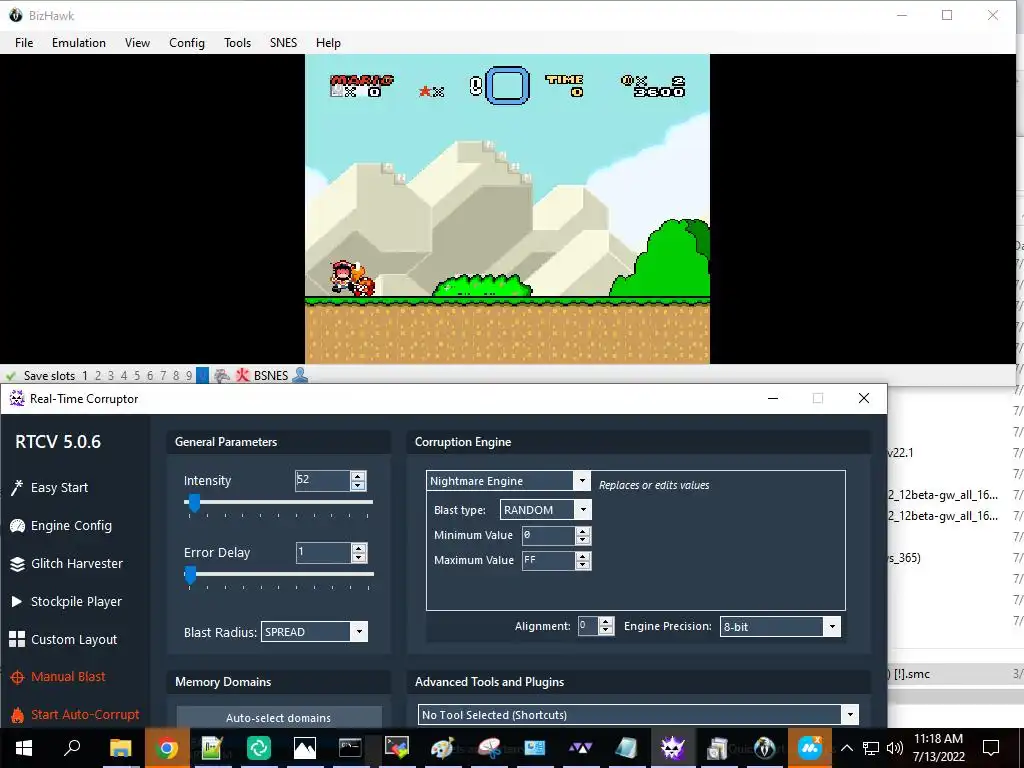Open Easy Start in the RTCV sidebar
This screenshot has height=768, width=1024.
50,487
